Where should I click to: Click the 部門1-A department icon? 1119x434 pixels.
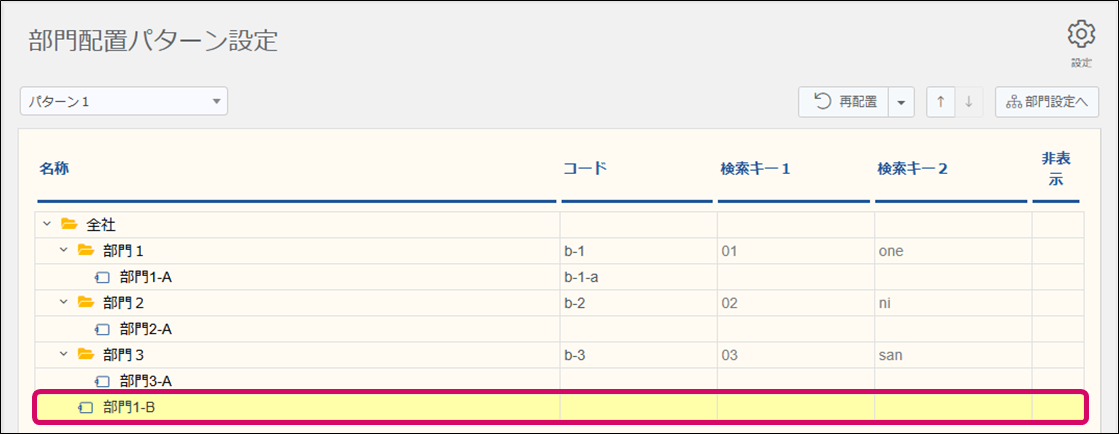click(x=102, y=277)
